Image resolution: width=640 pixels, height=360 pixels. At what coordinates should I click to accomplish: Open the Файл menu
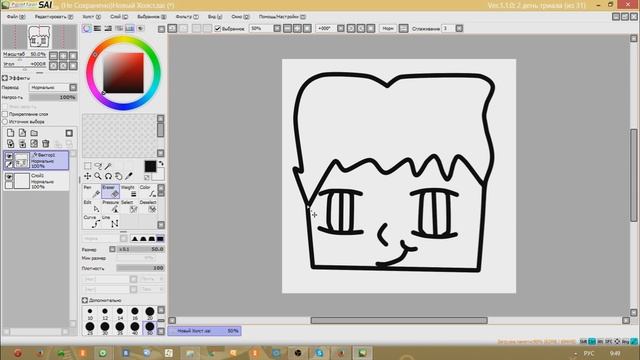16,17
